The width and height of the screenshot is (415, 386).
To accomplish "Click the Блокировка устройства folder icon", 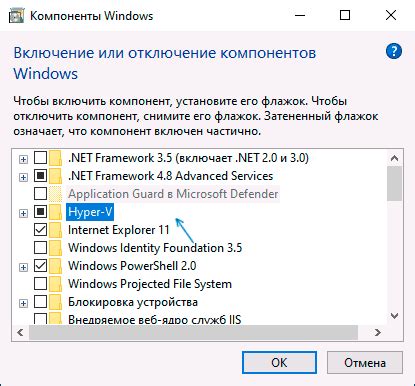I will (x=55, y=302).
